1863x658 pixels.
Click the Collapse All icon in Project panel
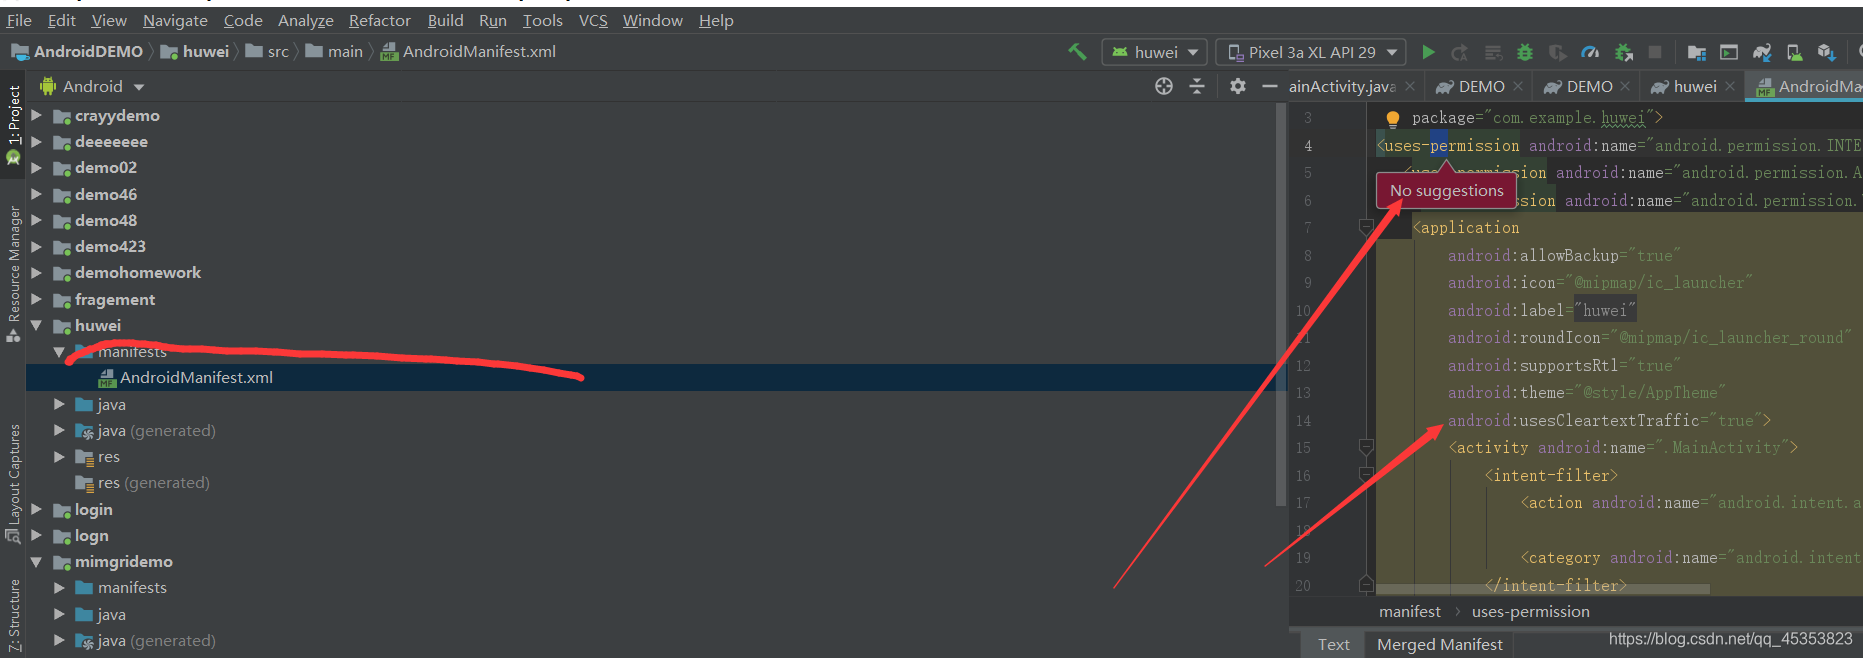click(x=1197, y=86)
